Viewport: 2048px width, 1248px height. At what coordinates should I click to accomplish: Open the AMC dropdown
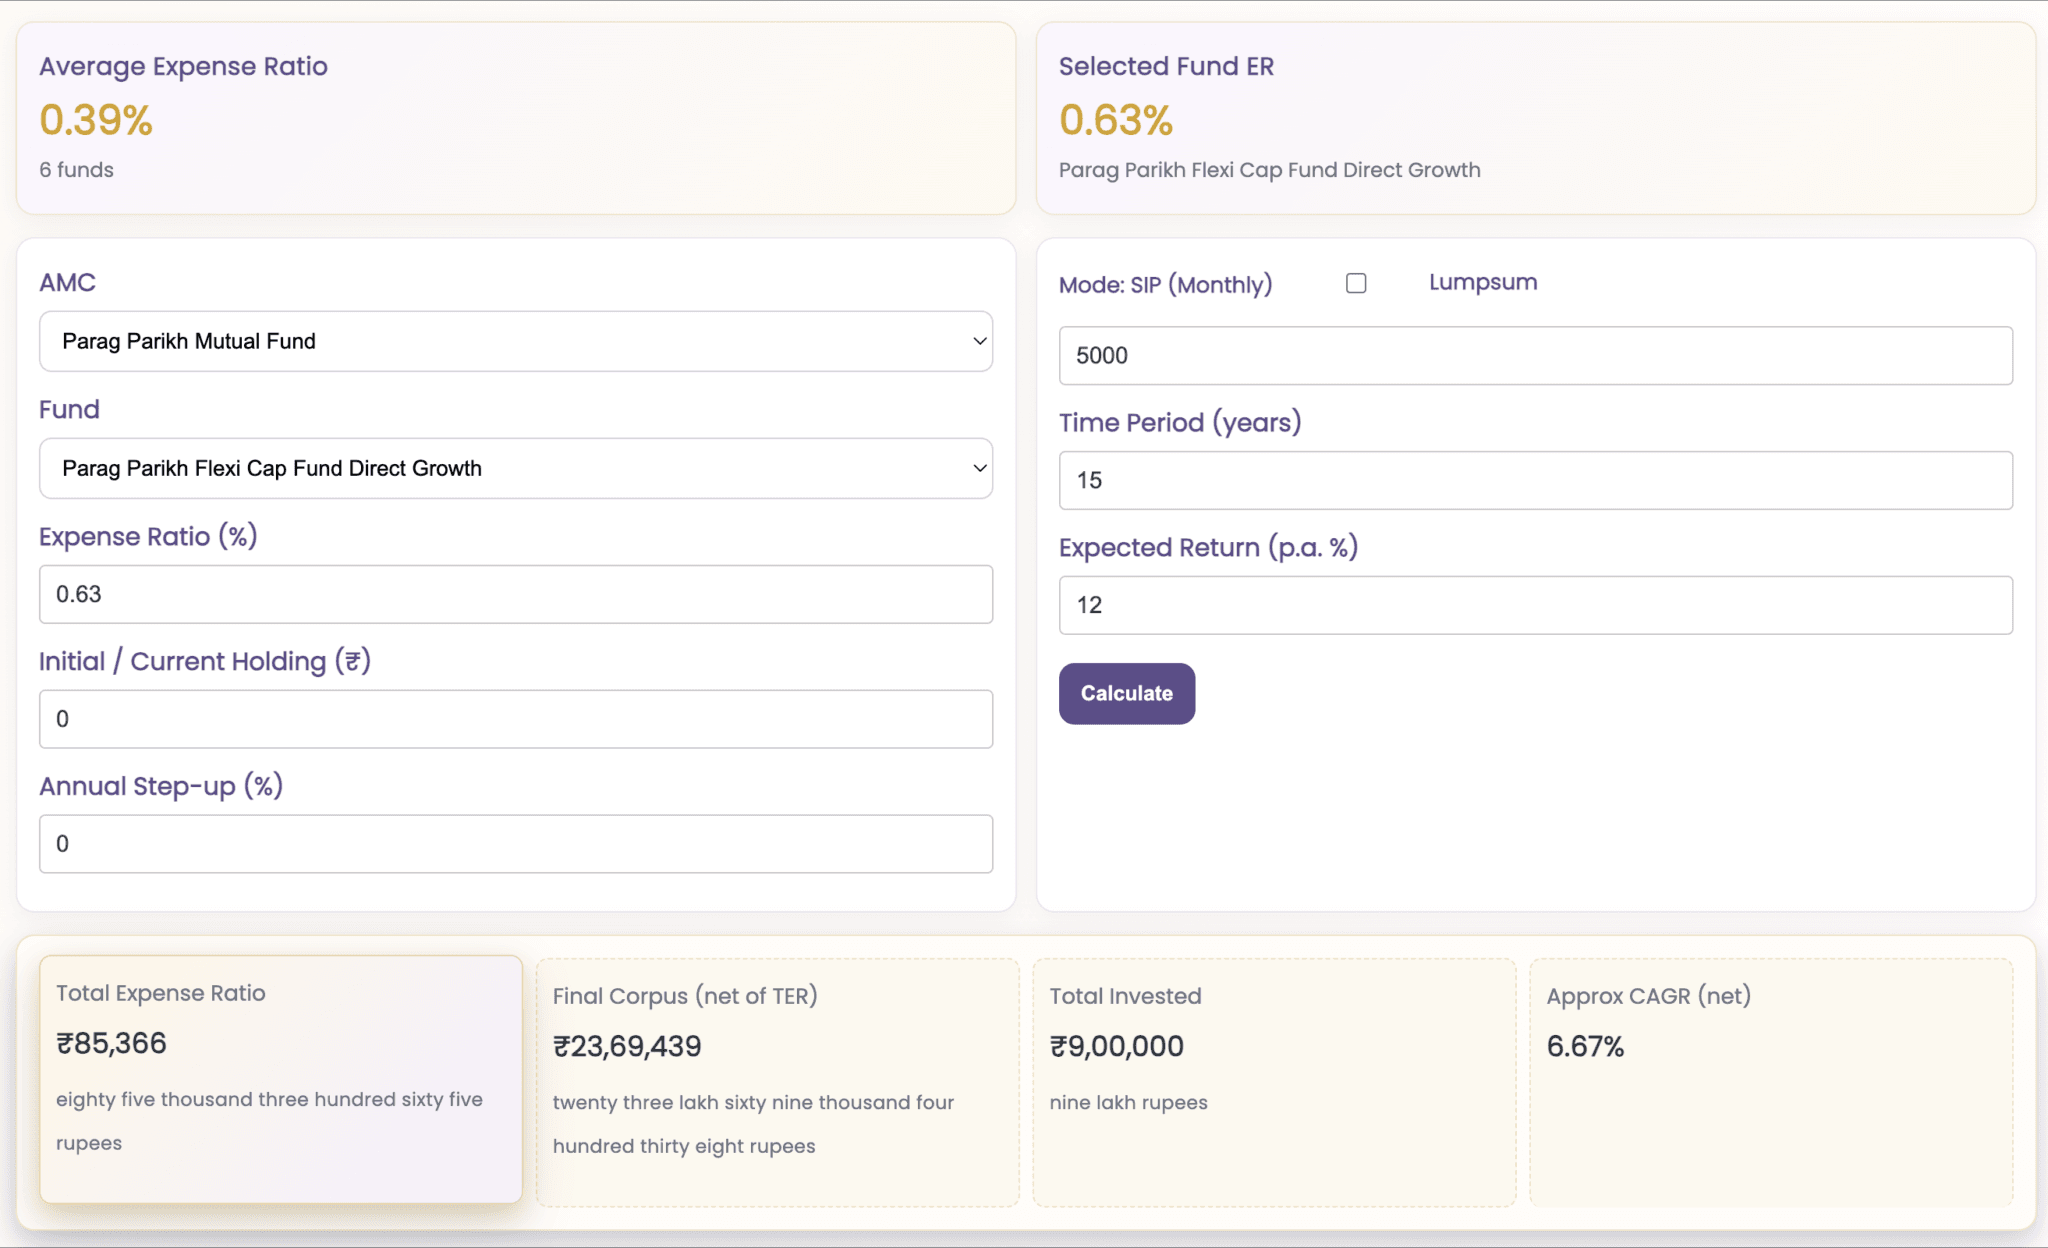pos(515,341)
